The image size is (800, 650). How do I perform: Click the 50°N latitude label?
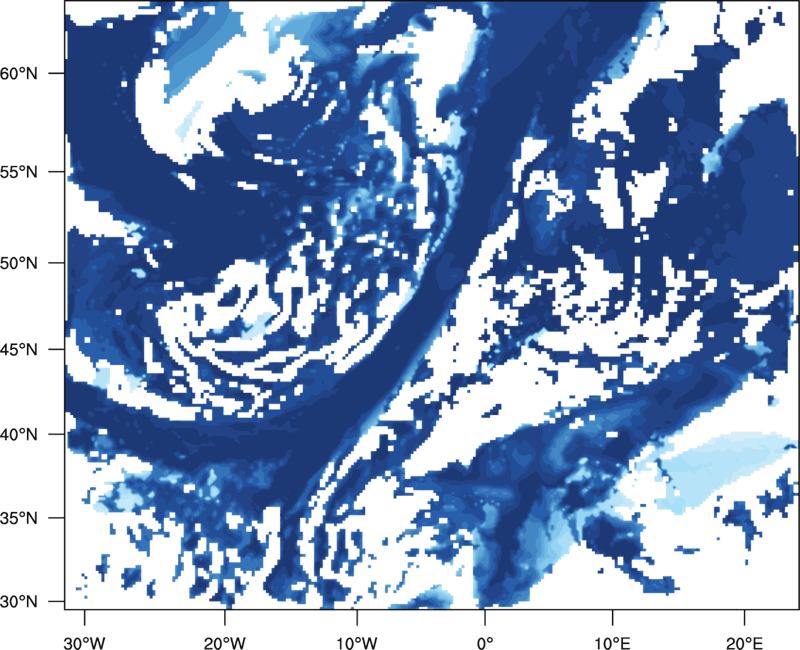tap(19, 263)
